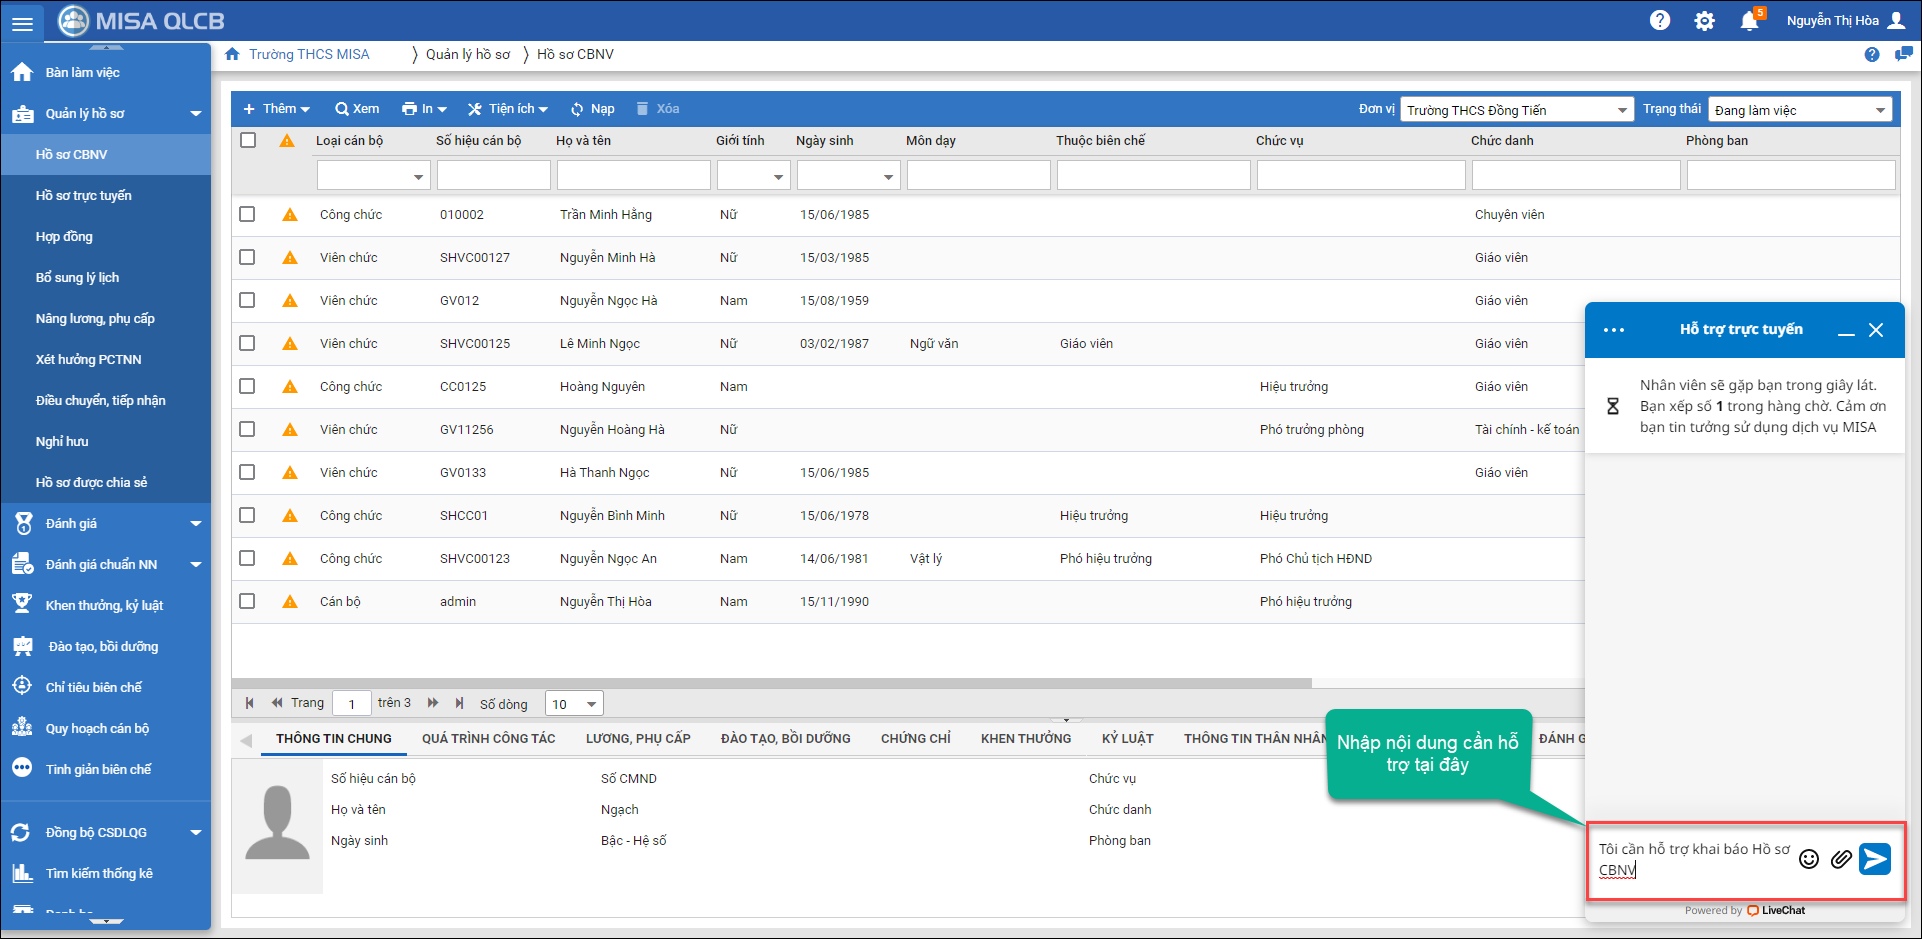Switch to the LƯƠNG, PHỤ CẤP tab

[x=638, y=738]
